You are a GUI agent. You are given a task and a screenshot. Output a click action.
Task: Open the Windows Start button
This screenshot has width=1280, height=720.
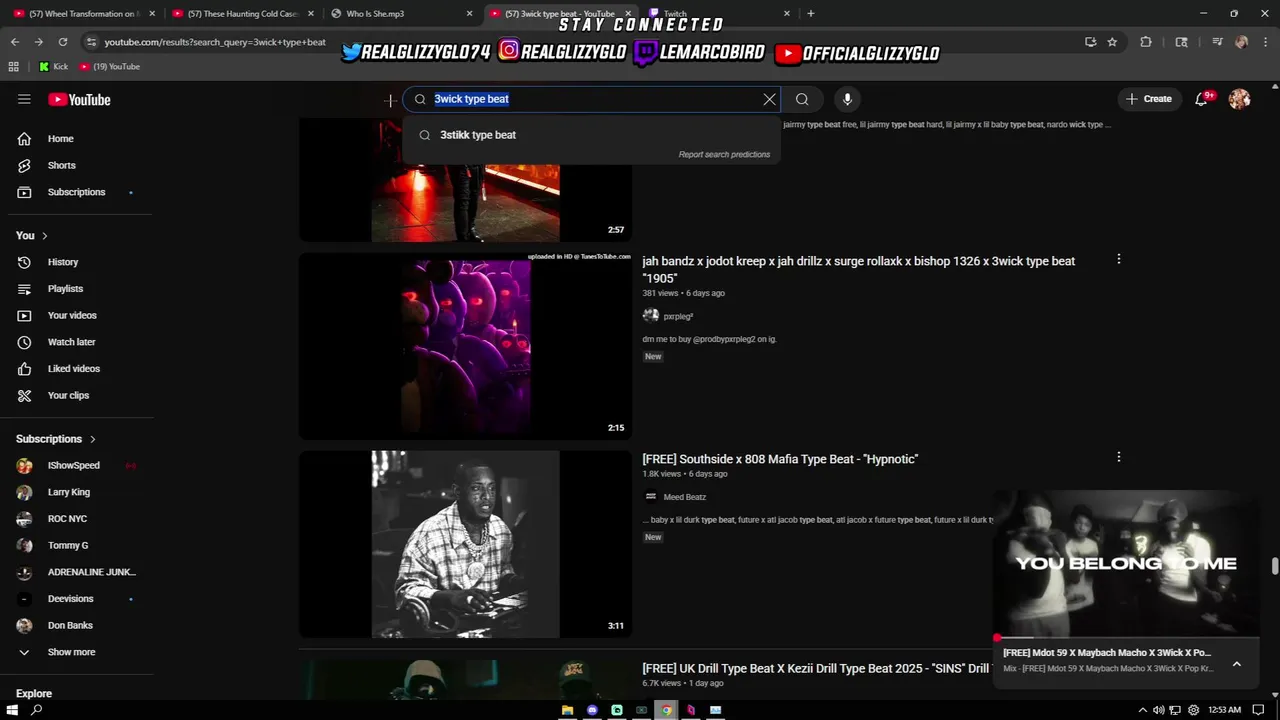coord(12,710)
